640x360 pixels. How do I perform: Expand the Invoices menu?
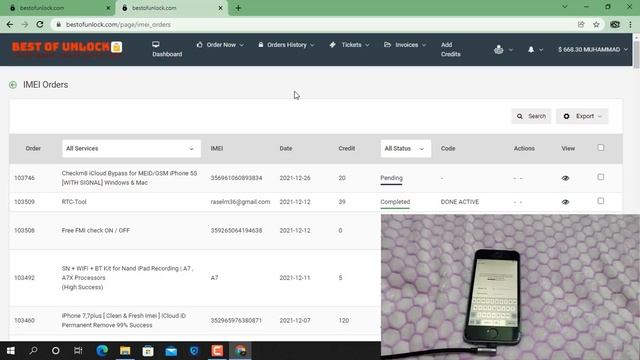click(405, 45)
